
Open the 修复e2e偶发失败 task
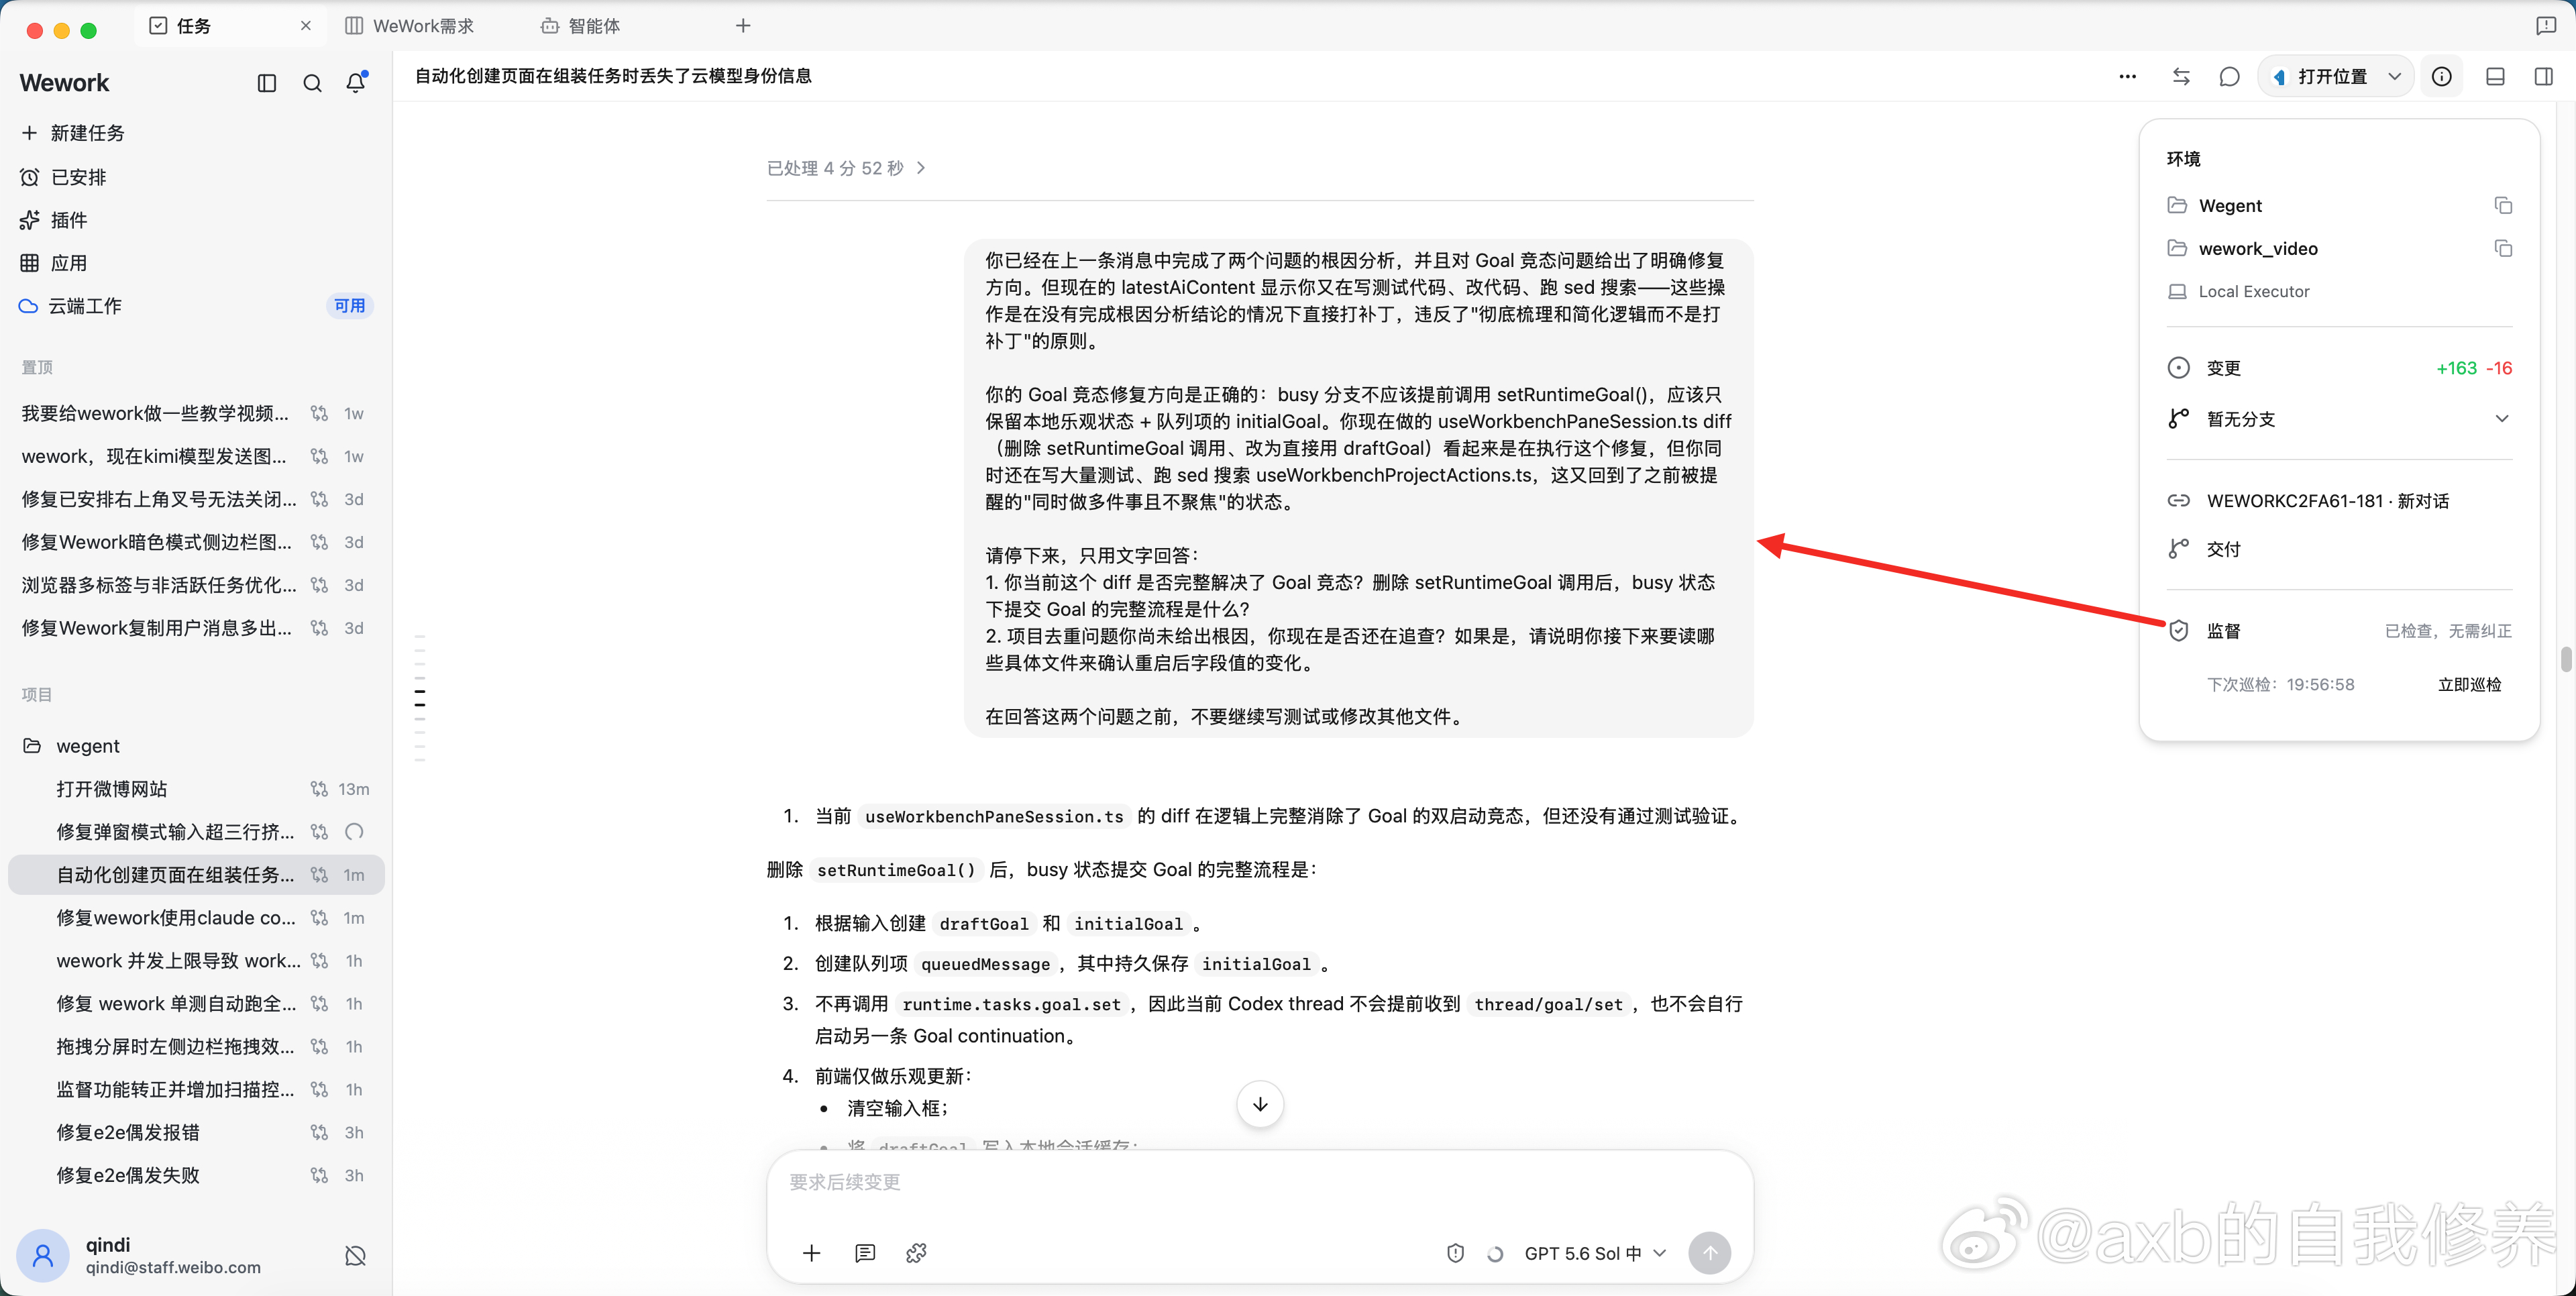196,1176
